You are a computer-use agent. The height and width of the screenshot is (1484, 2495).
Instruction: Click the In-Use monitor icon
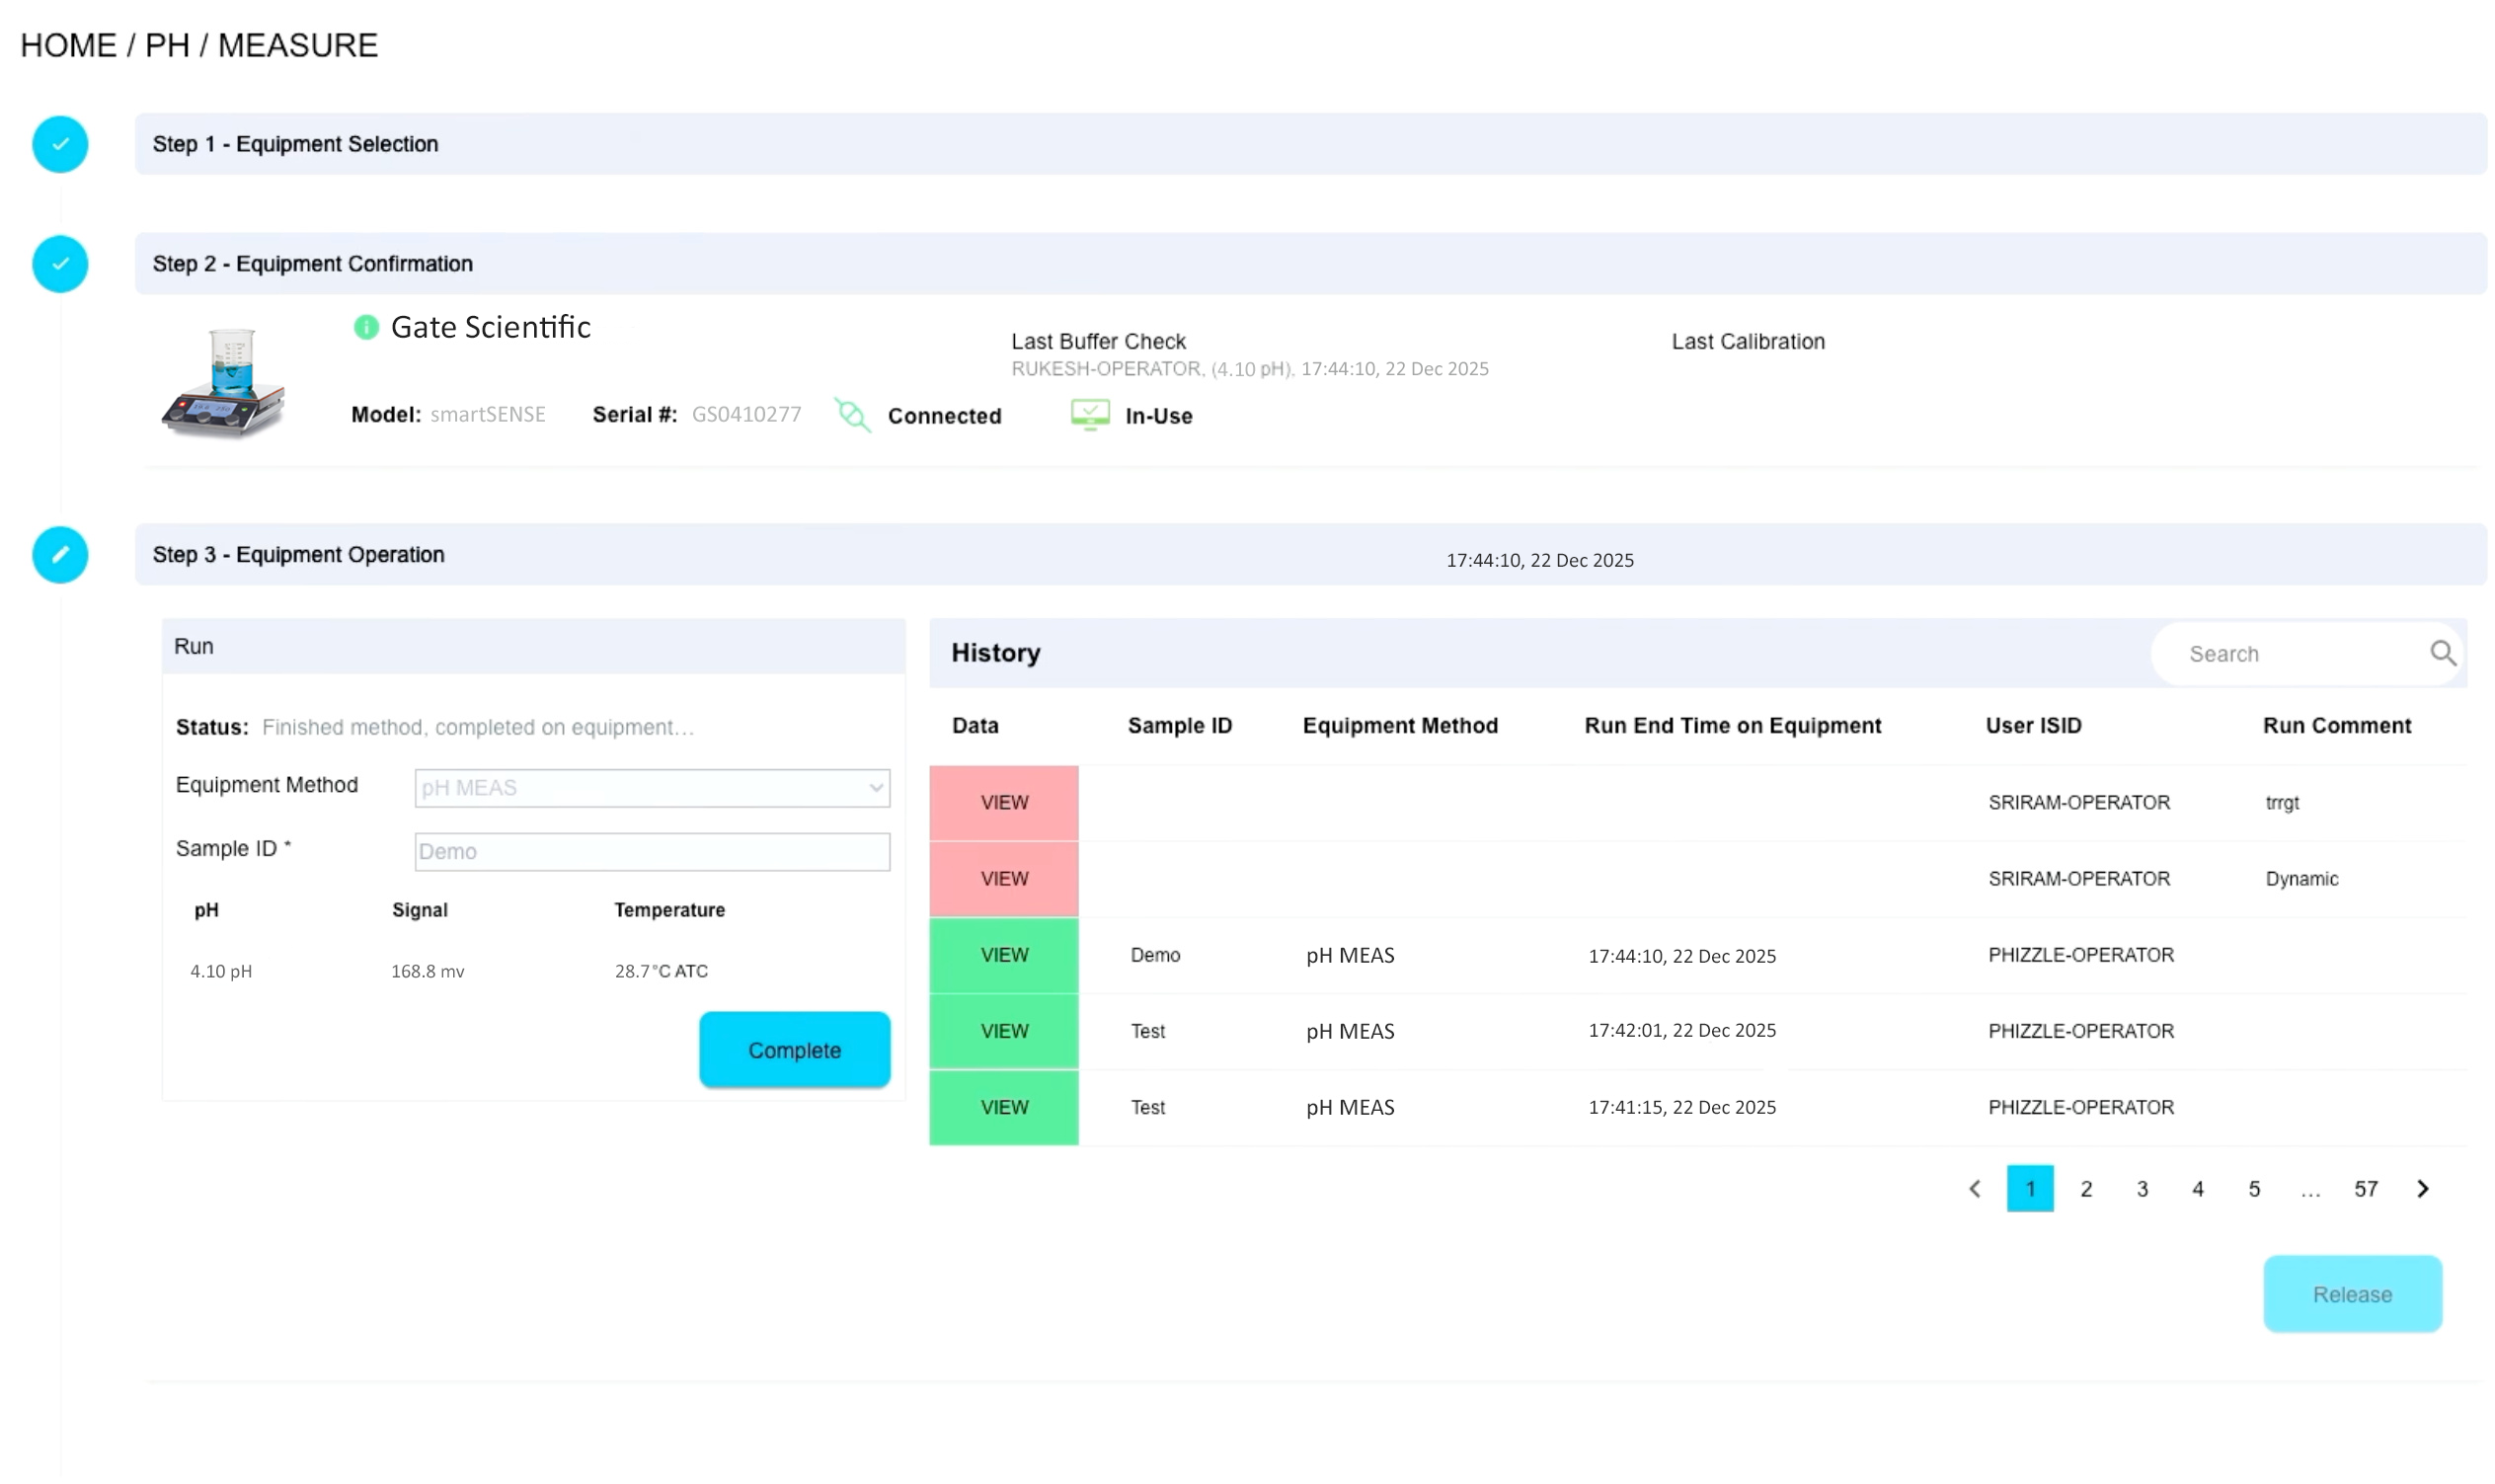click(x=1091, y=414)
